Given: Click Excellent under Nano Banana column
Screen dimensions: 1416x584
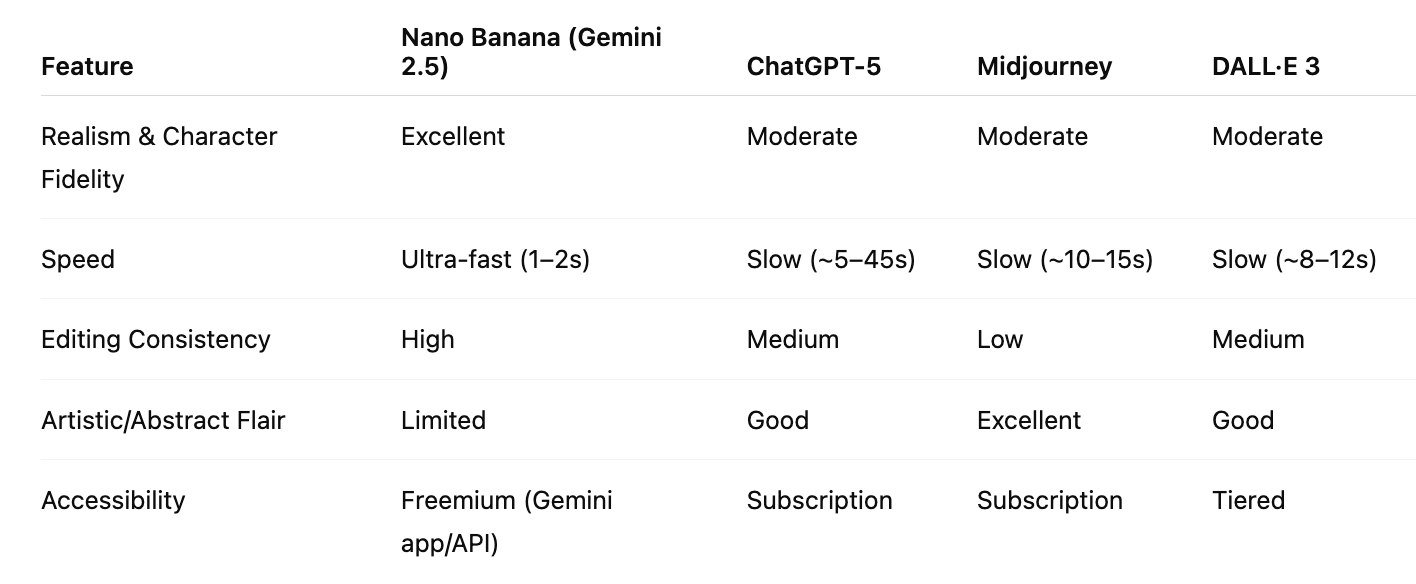Looking at the screenshot, I should click(453, 137).
